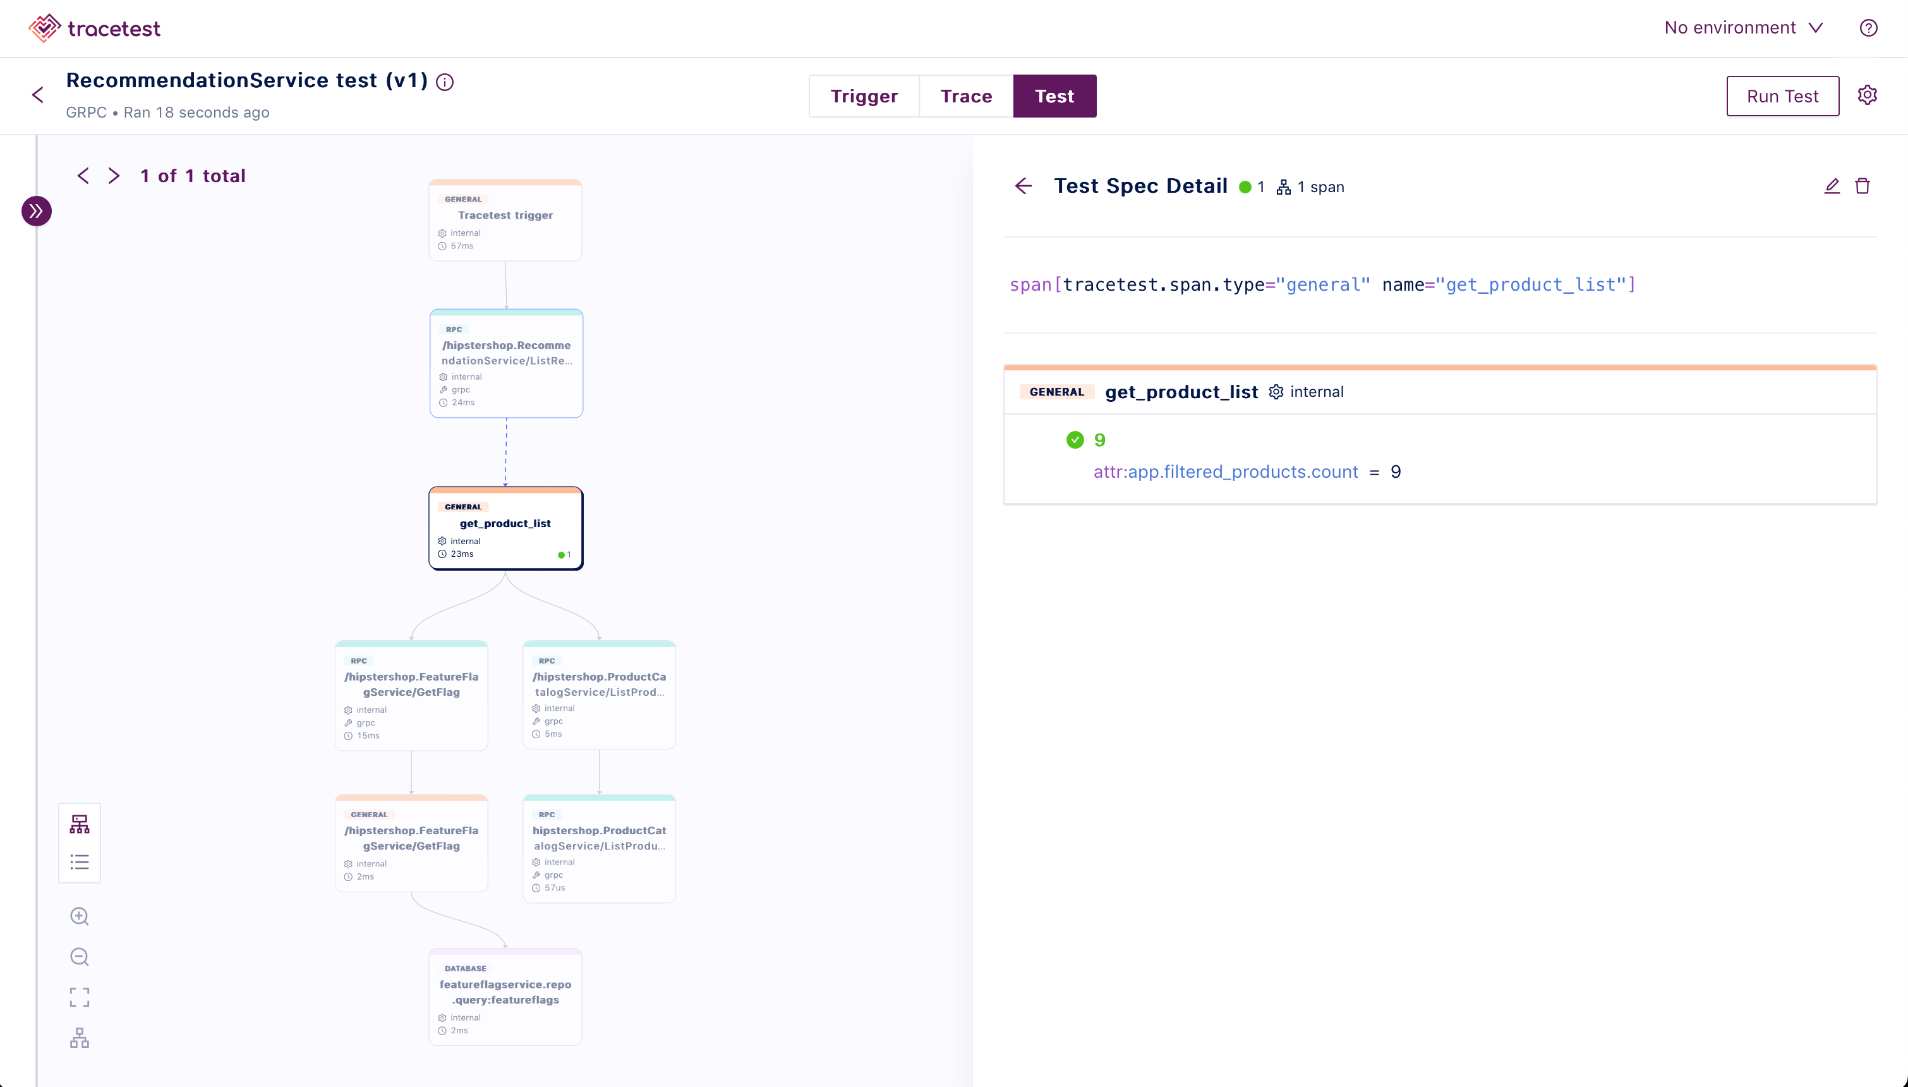Click the bottom hierarchy layout icon

pyautogui.click(x=80, y=1038)
